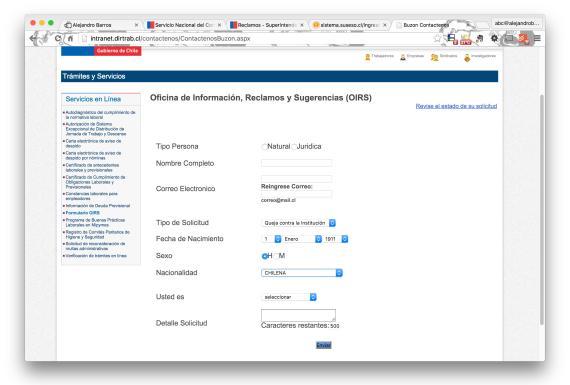Open the Información de Deuda Previsional link
The image size is (570, 385).
pos(97,206)
